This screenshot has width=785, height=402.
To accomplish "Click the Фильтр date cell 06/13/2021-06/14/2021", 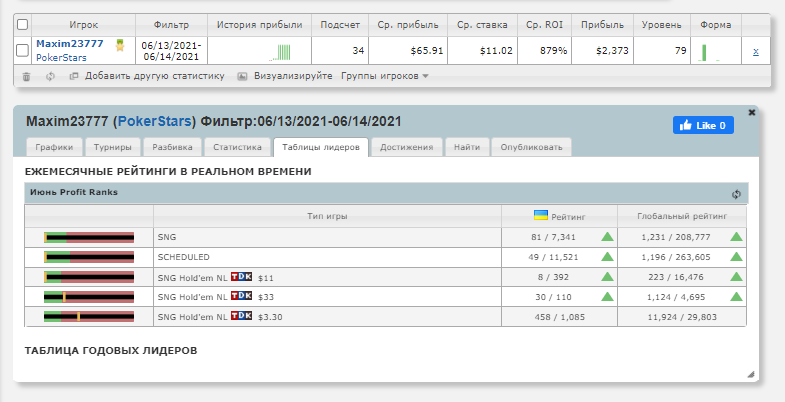I will pos(171,51).
